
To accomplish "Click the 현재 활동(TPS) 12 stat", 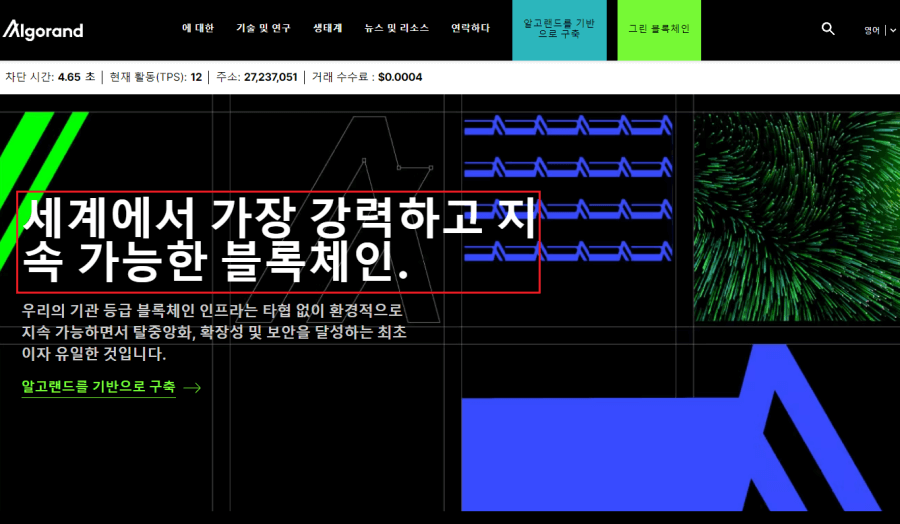I will (x=156, y=77).
